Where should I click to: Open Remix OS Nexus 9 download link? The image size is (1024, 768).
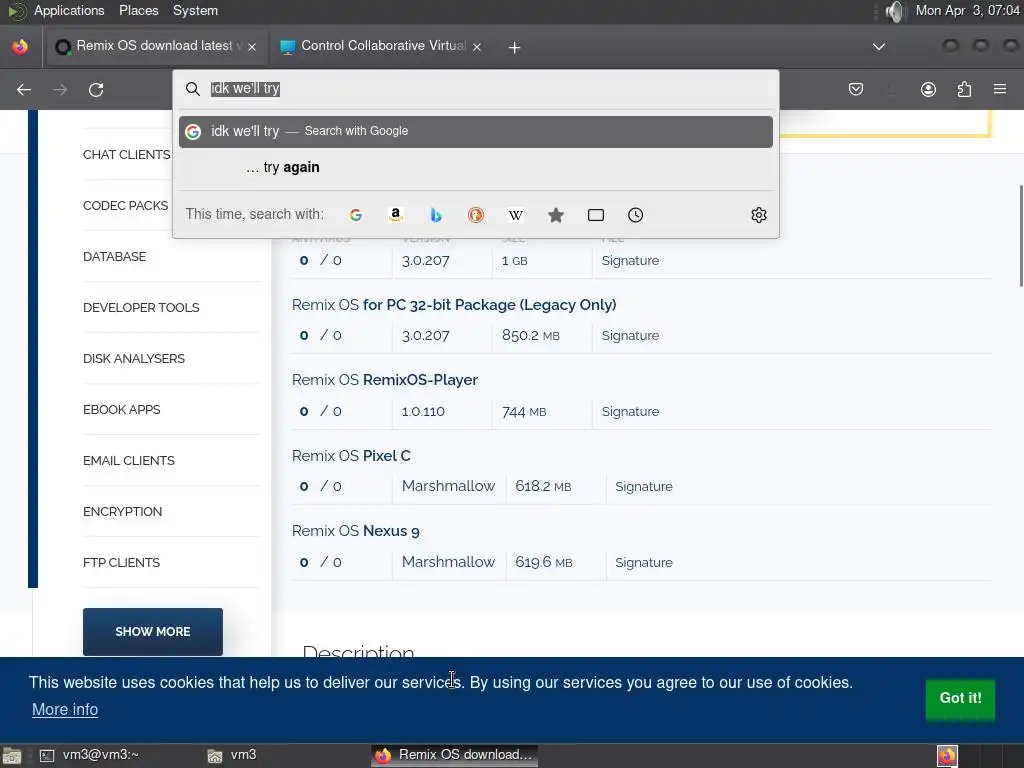coord(355,531)
